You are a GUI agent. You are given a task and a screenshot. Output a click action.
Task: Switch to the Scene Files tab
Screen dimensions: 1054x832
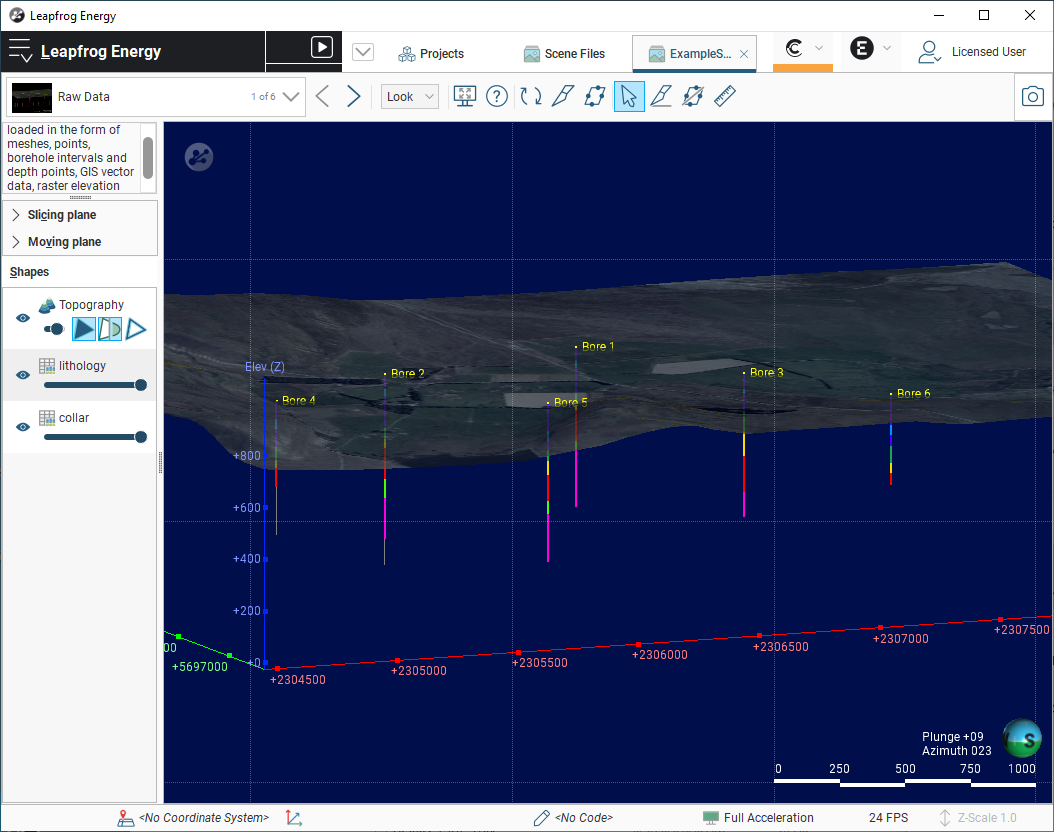pyautogui.click(x=565, y=54)
